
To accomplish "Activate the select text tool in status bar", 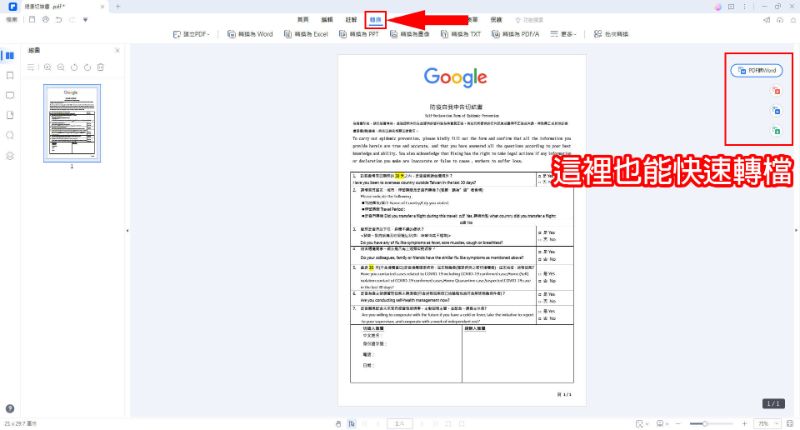I will pyautogui.click(x=352, y=424).
